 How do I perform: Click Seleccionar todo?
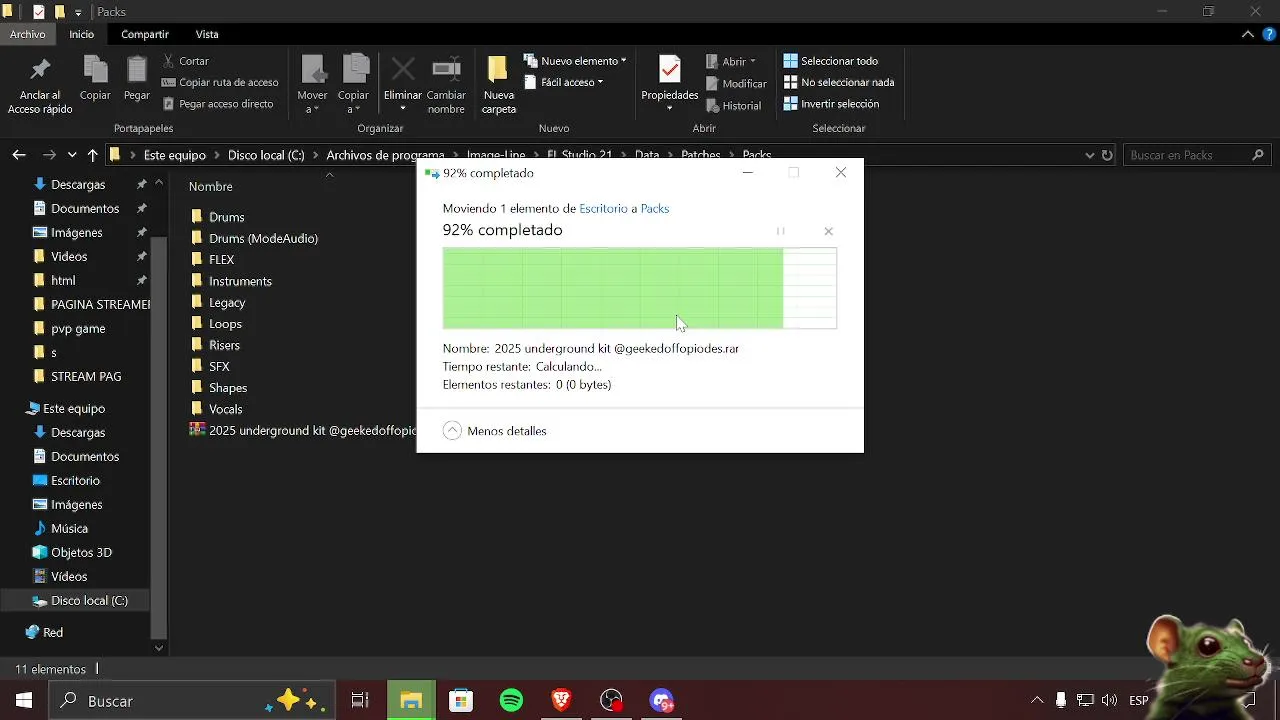coord(831,61)
